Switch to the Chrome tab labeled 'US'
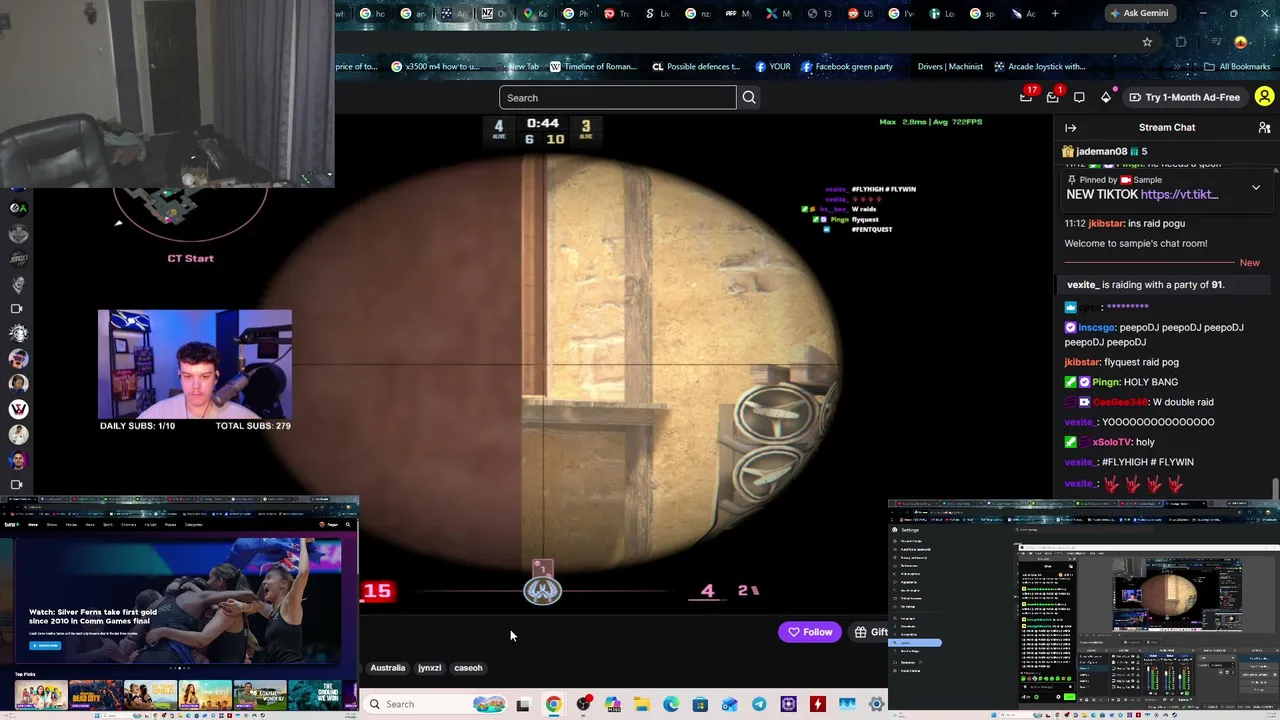Image resolution: width=1280 pixels, height=720 pixels. [x=862, y=13]
